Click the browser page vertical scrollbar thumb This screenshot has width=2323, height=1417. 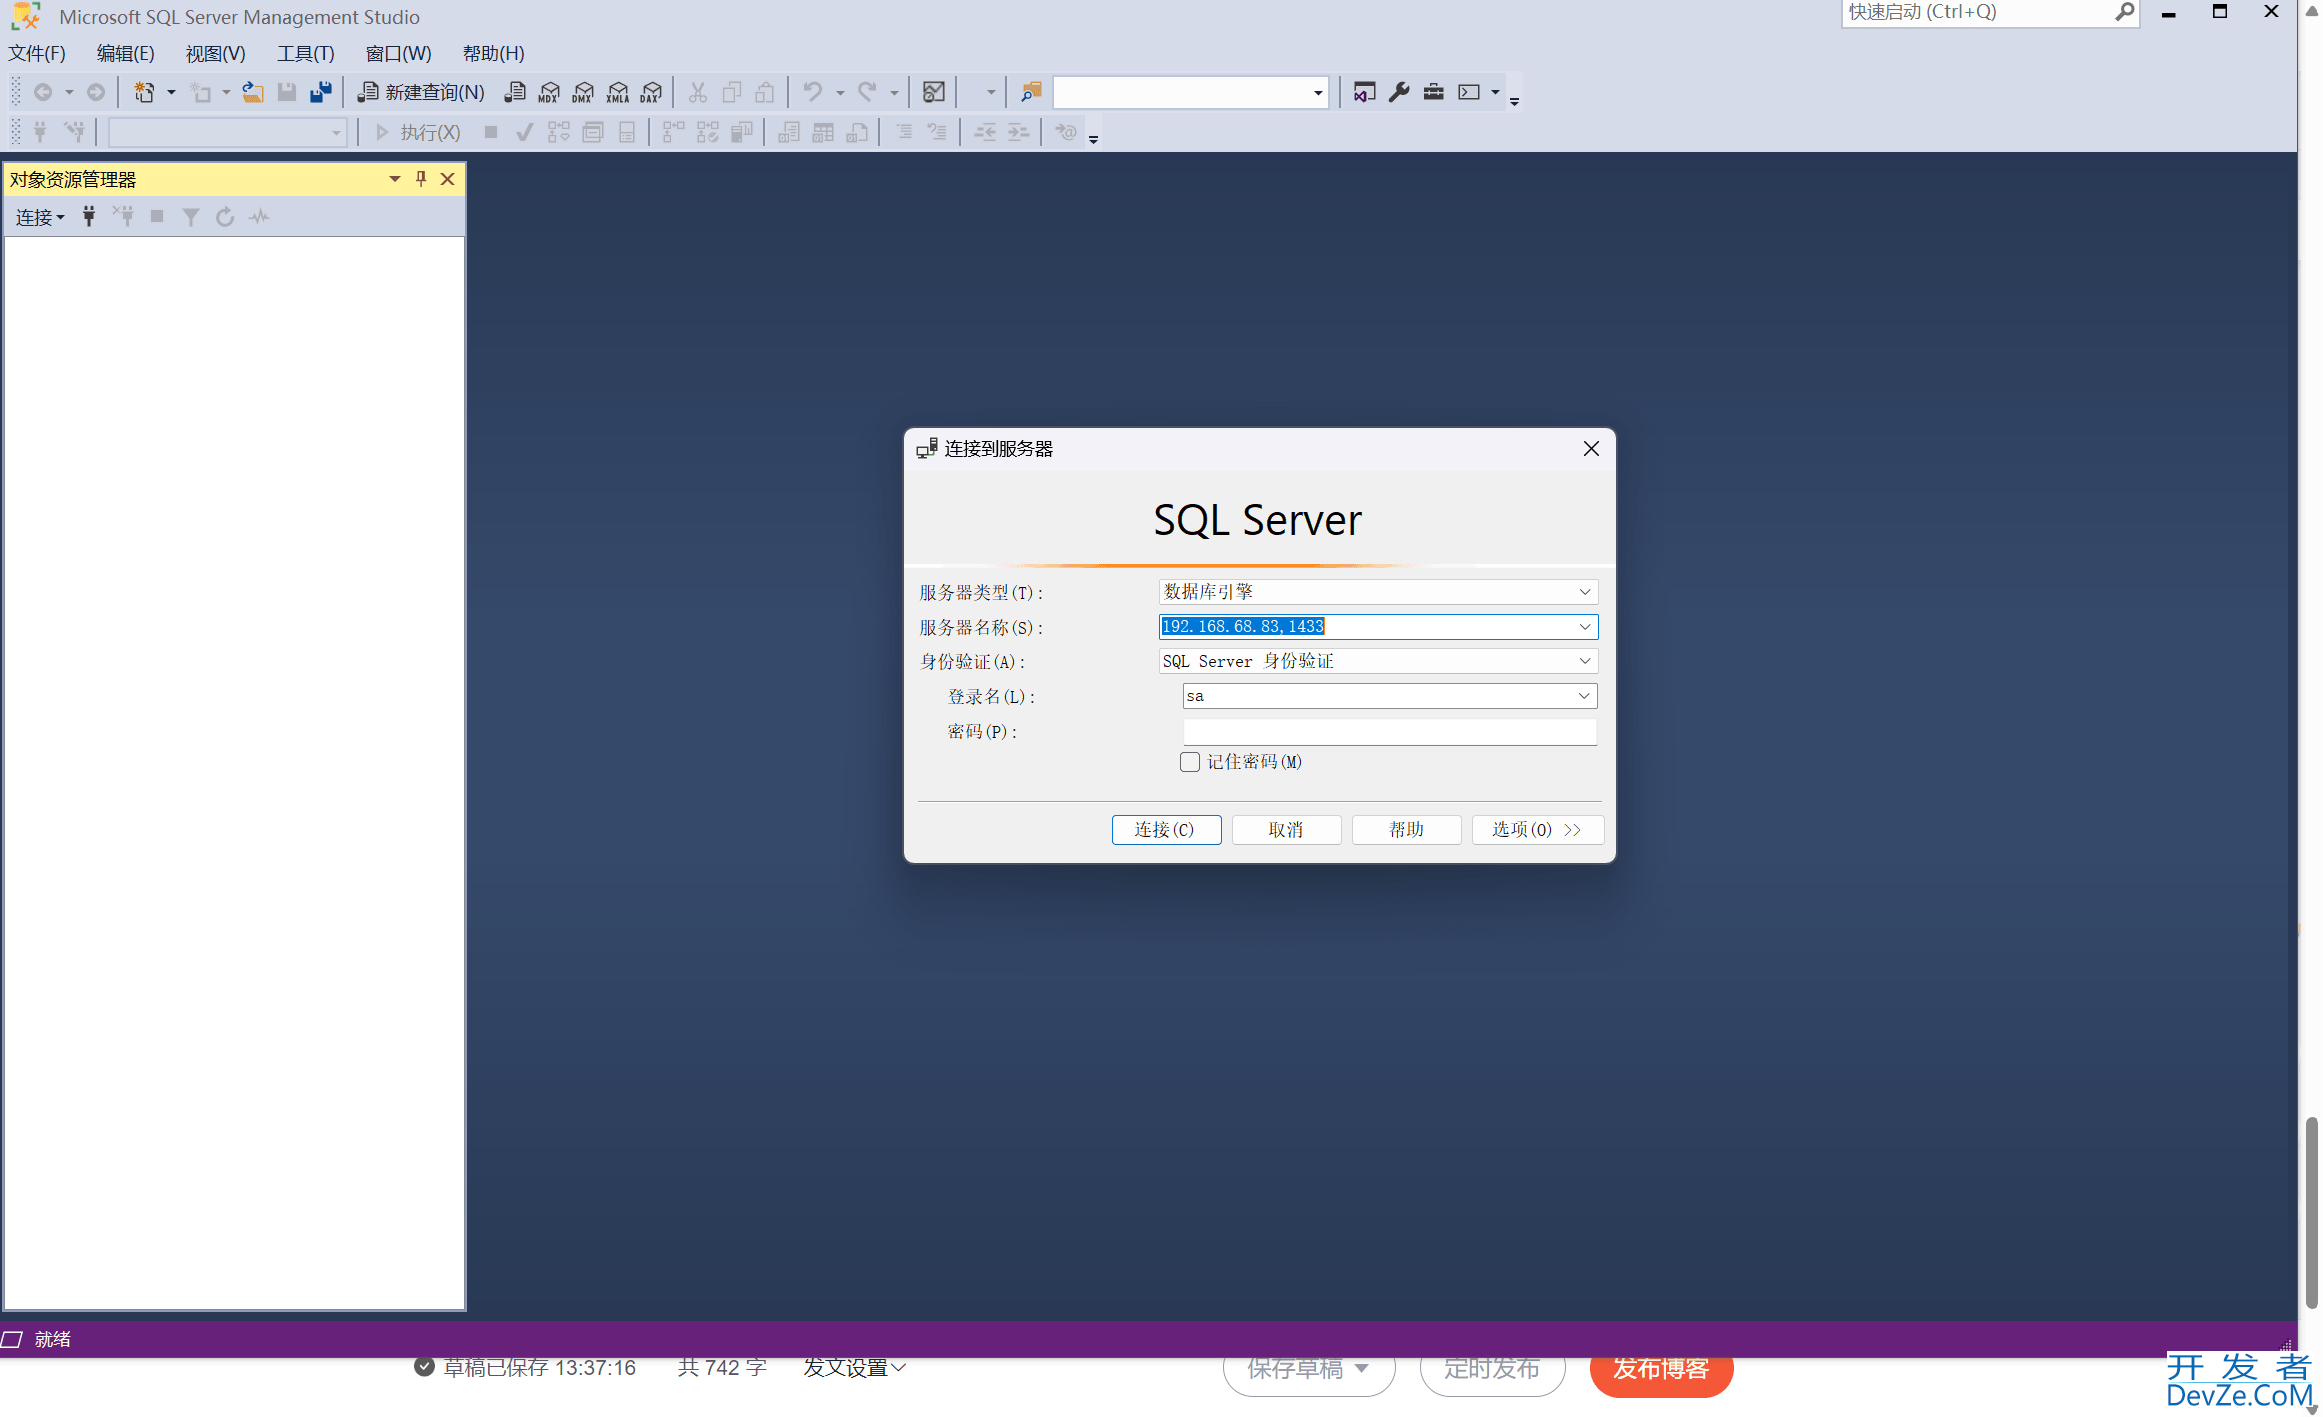click(2311, 1212)
